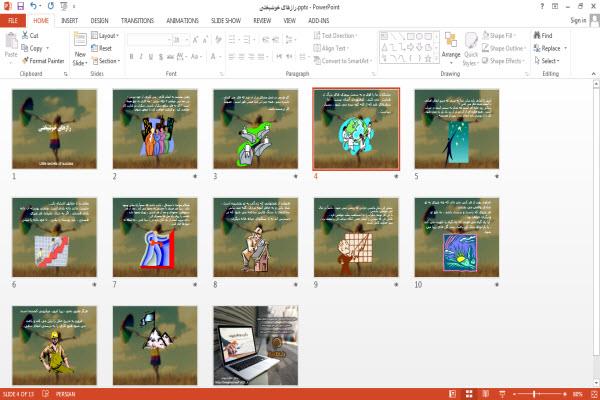Image resolution: width=600 pixels, height=400 pixels.
Task: Toggle text Shadow formatting
Action: [x=160, y=57]
